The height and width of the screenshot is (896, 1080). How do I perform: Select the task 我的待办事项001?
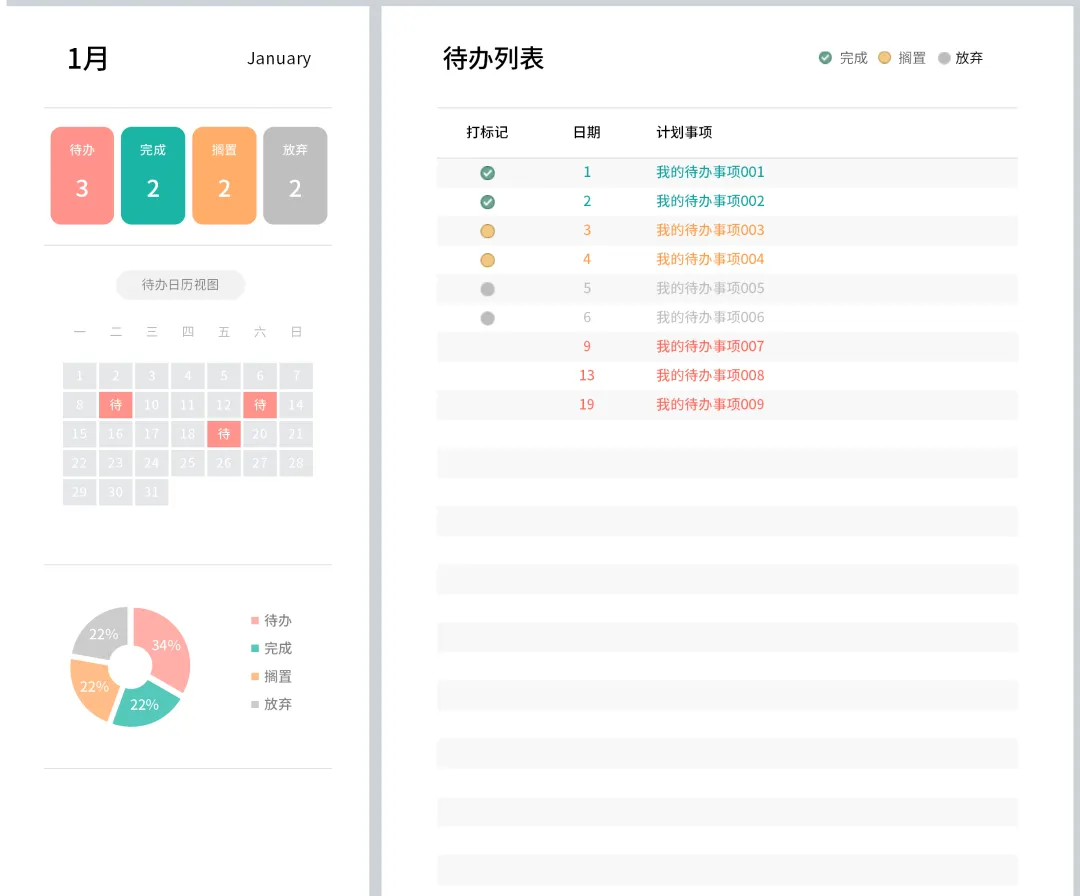[710, 172]
